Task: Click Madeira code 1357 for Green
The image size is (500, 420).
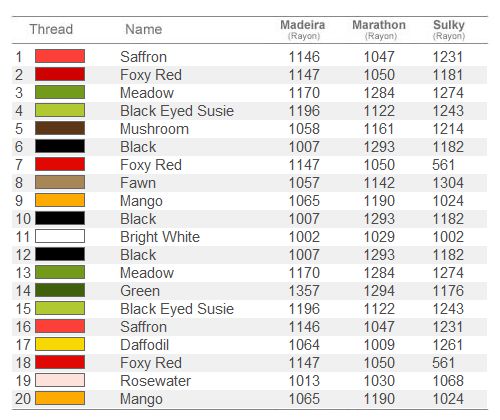Action: click(304, 291)
